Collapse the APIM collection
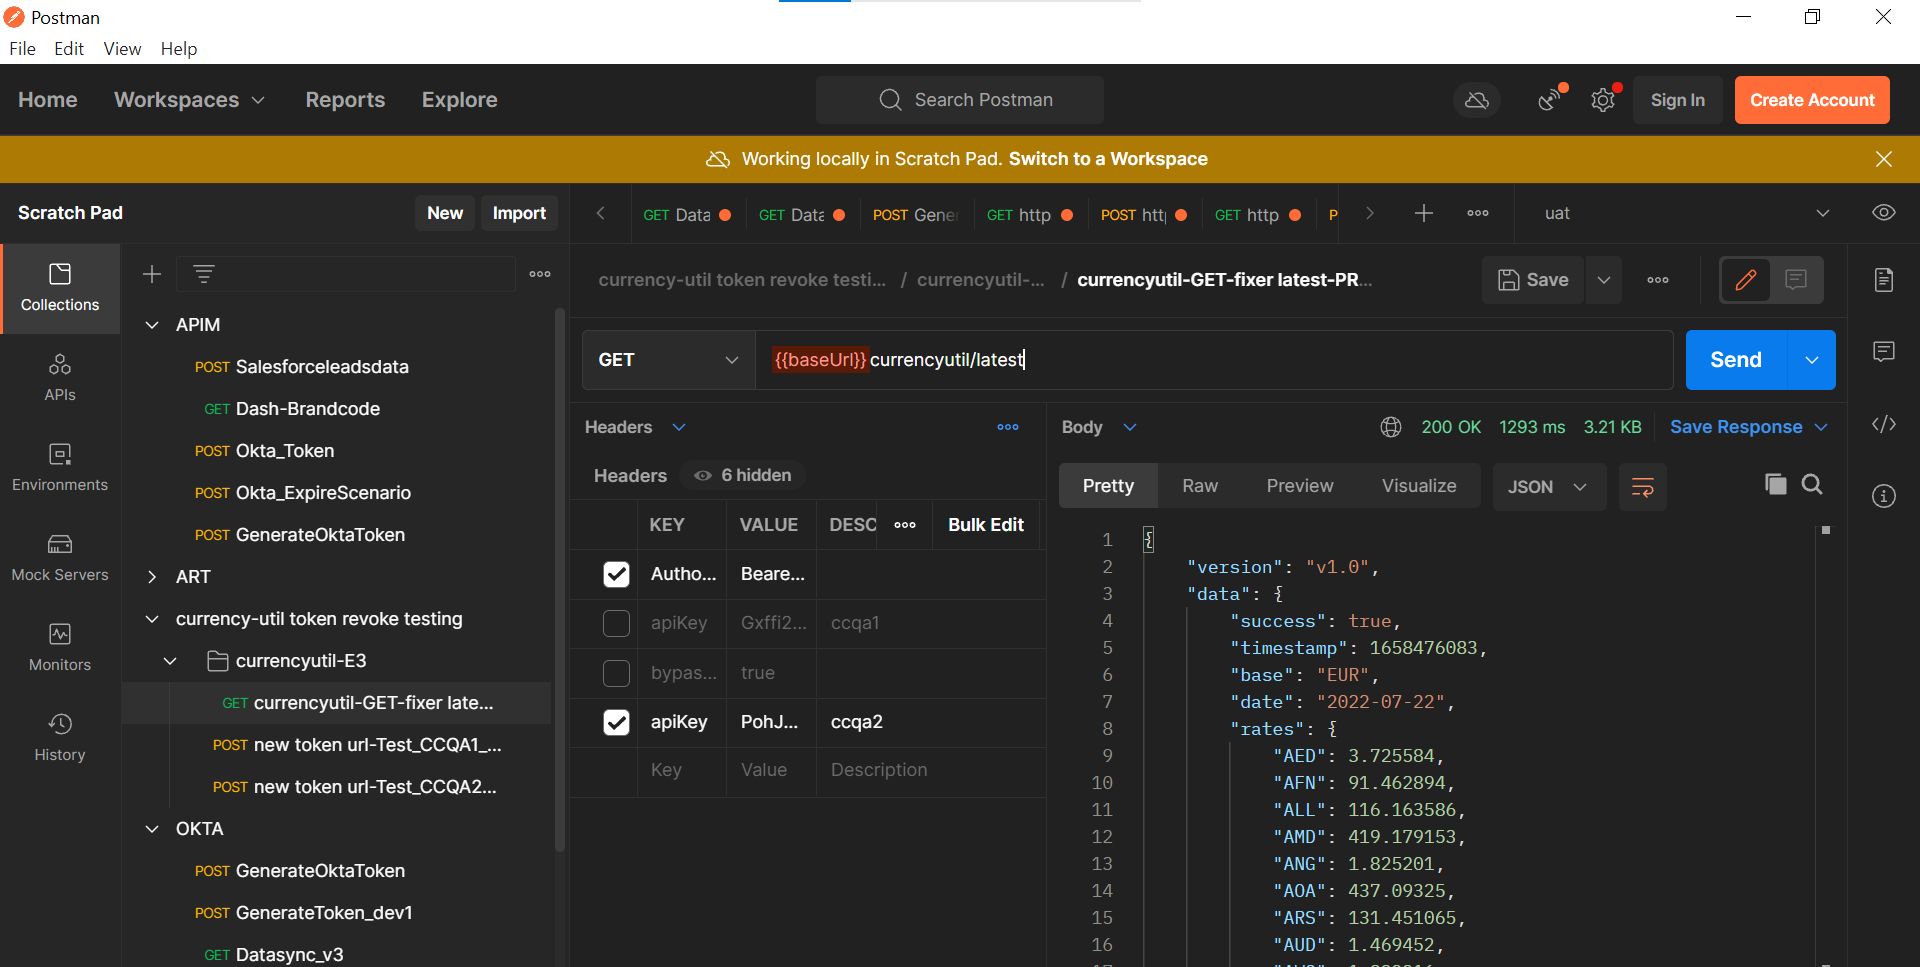 pyautogui.click(x=152, y=325)
